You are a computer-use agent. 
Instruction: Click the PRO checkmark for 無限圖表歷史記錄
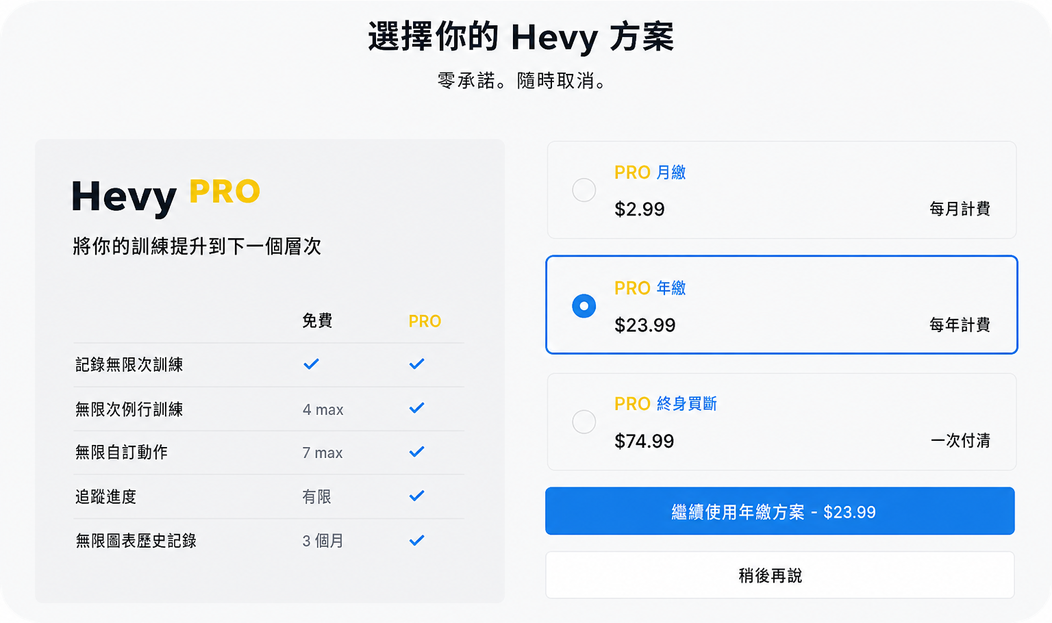point(417,541)
